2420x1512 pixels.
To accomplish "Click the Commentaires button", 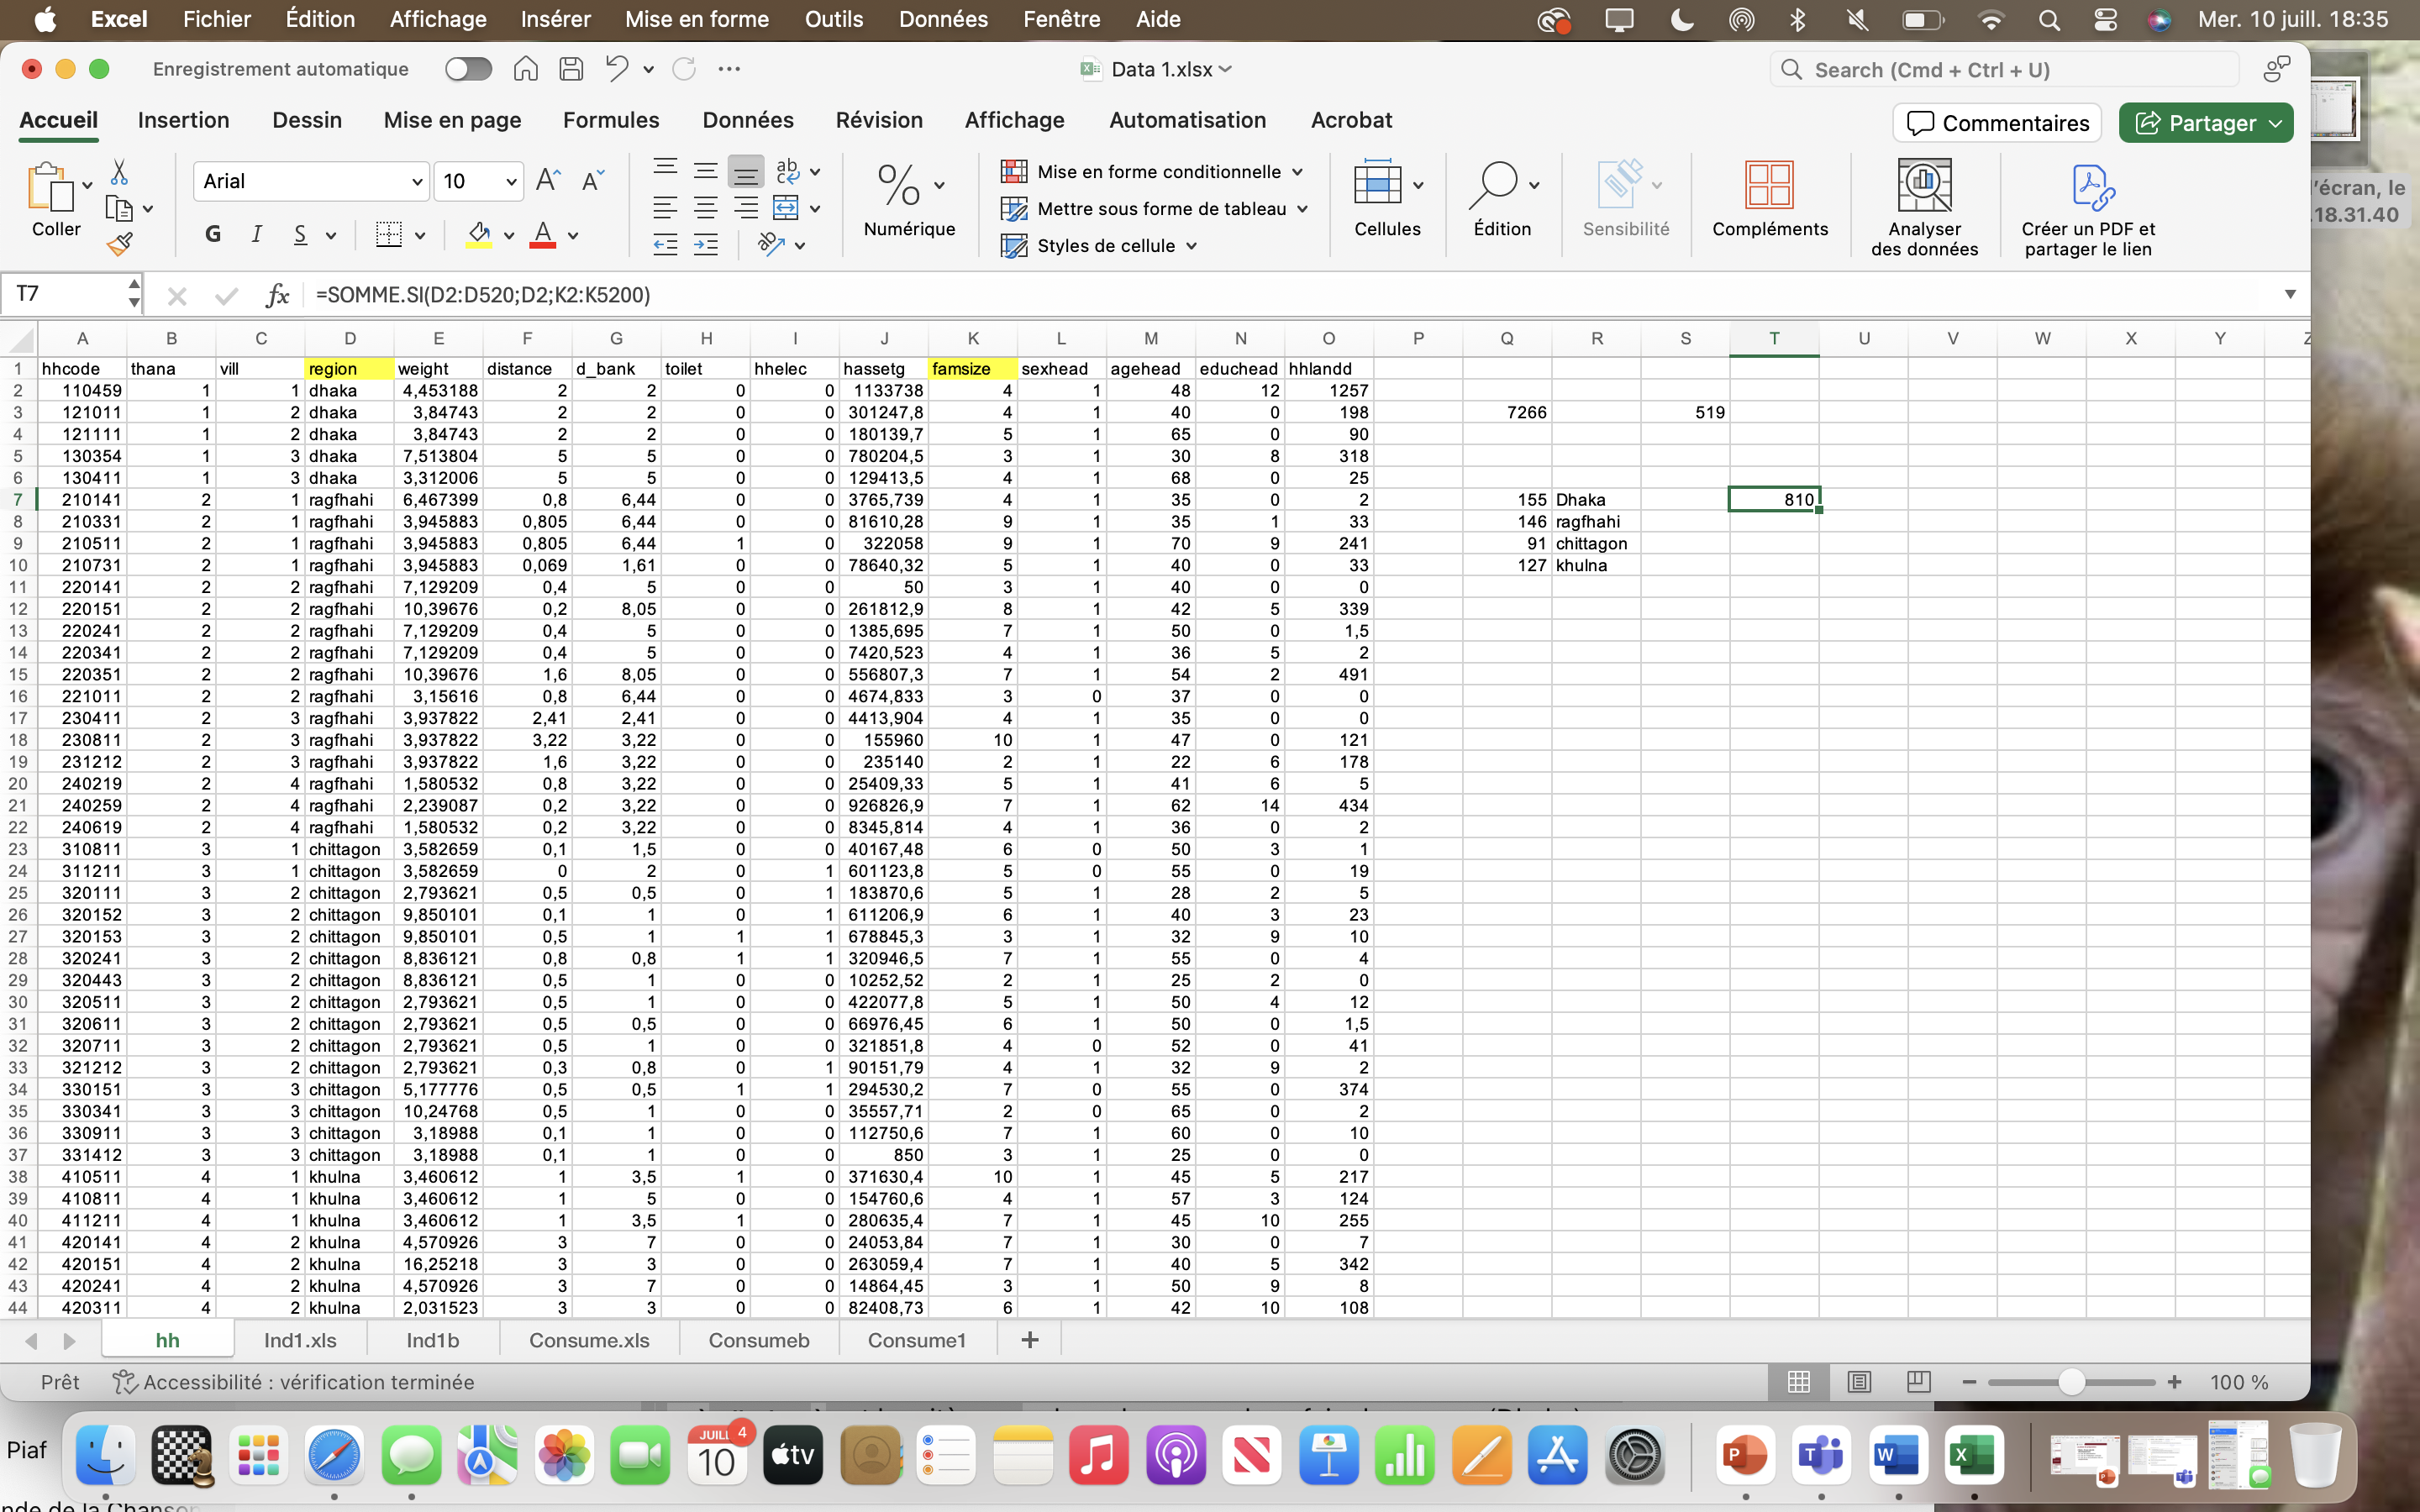I will tap(1997, 123).
